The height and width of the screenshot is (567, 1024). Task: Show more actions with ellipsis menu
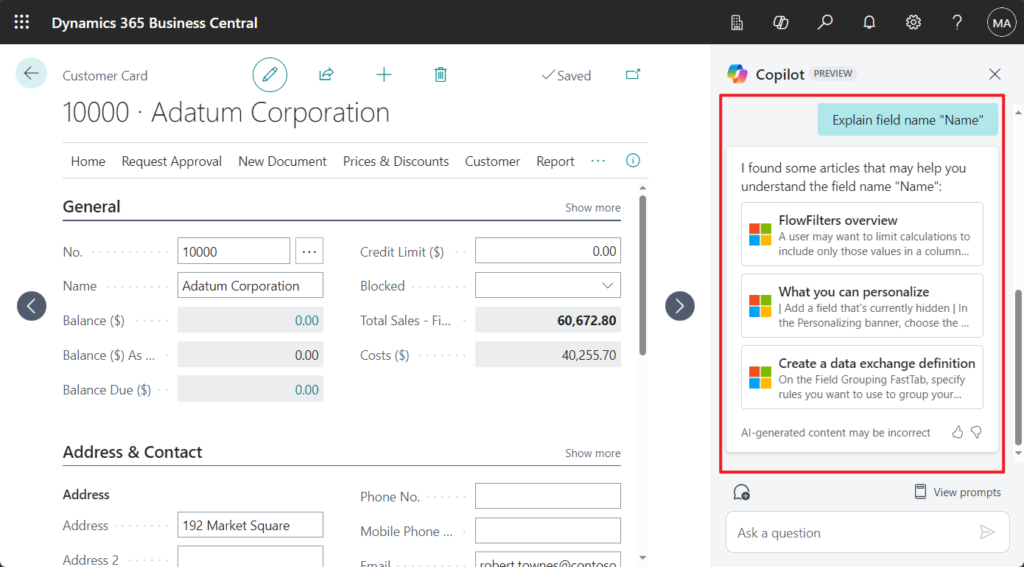click(598, 161)
